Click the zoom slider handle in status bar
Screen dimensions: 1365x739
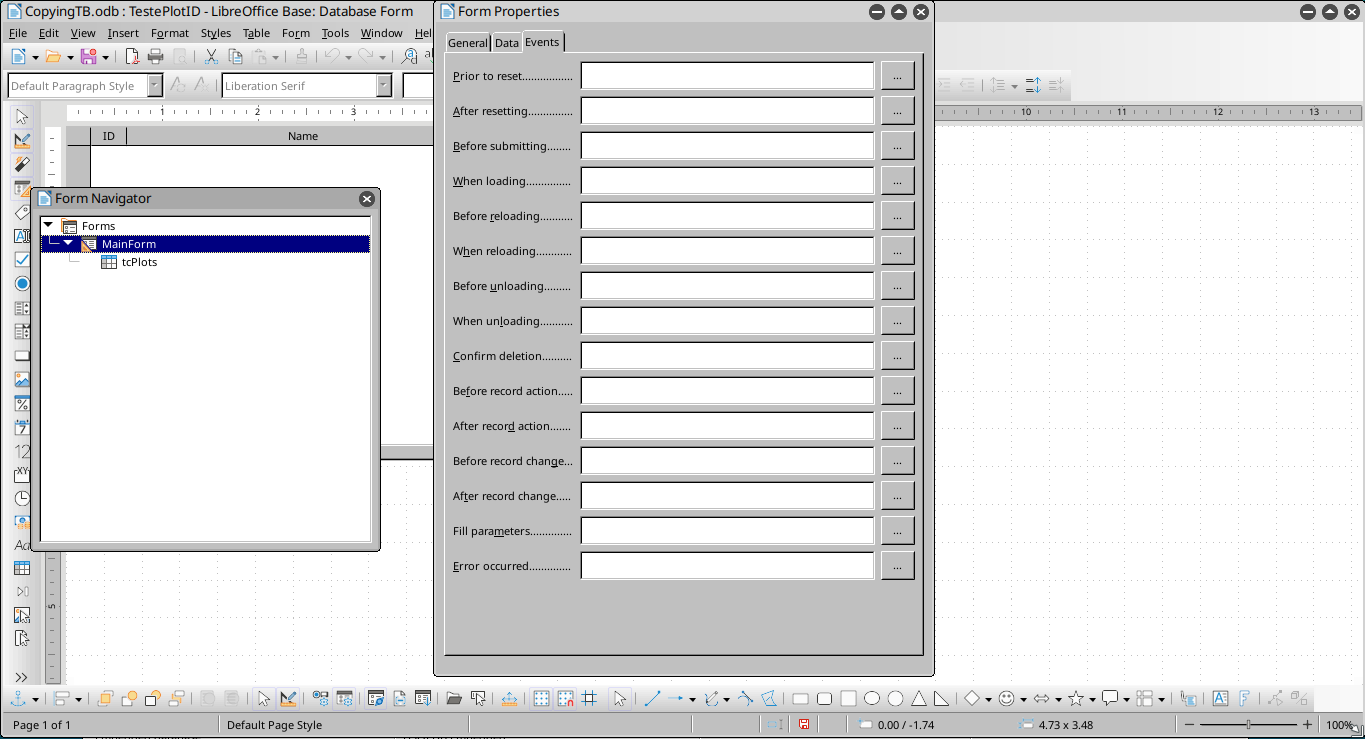[1248, 725]
